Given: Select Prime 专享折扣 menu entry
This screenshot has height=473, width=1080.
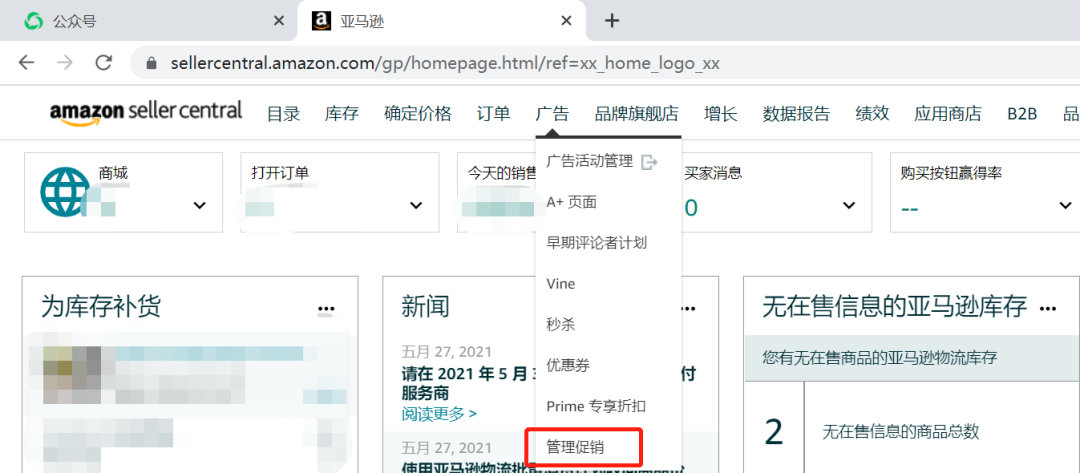Looking at the screenshot, I should coord(596,406).
